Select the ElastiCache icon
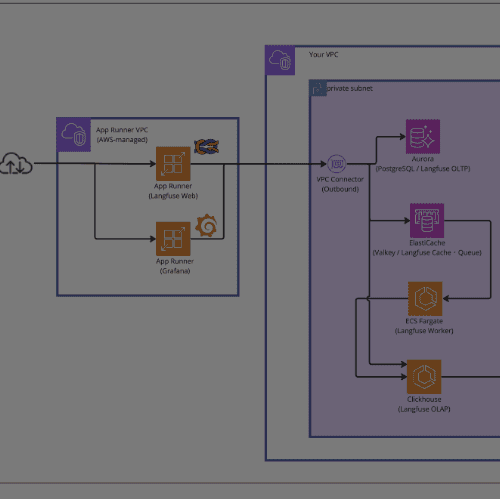 pyautogui.click(x=427, y=220)
